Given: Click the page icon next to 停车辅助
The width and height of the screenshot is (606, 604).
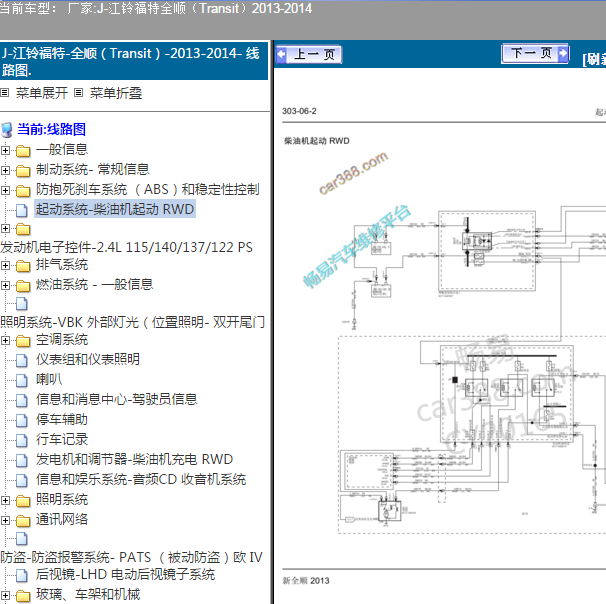Looking at the screenshot, I should [x=22, y=420].
